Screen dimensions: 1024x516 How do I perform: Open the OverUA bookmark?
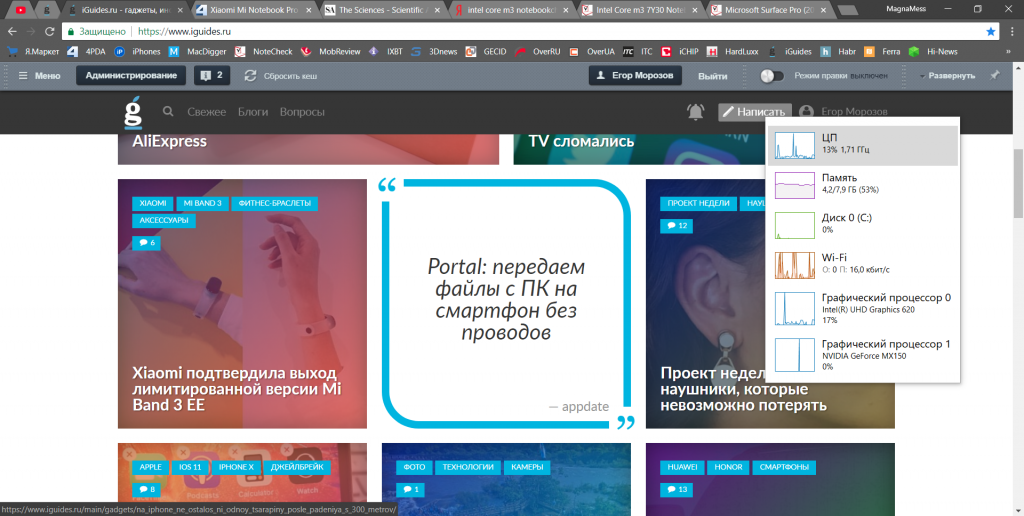(x=592, y=52)
